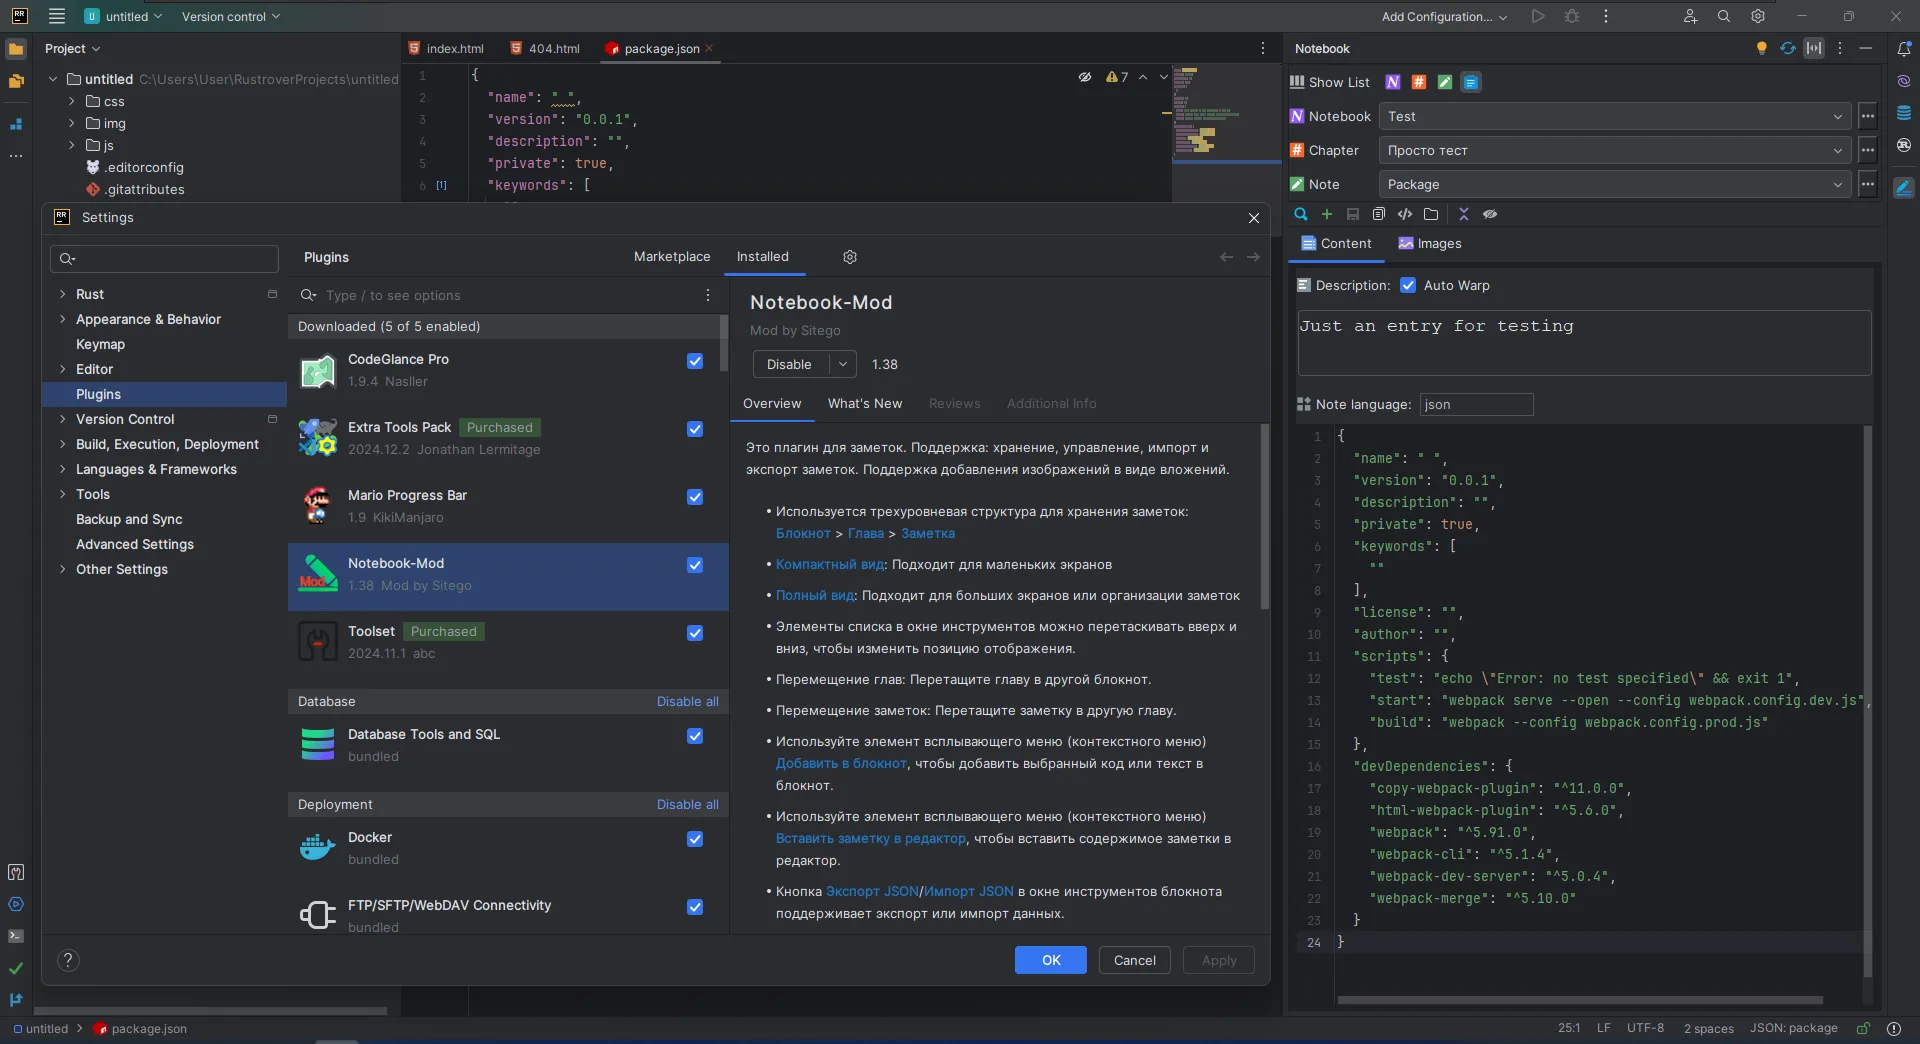1920x1044 pixels.
Task: Switch to the Marketplace tab
Action: pos(672,257)
